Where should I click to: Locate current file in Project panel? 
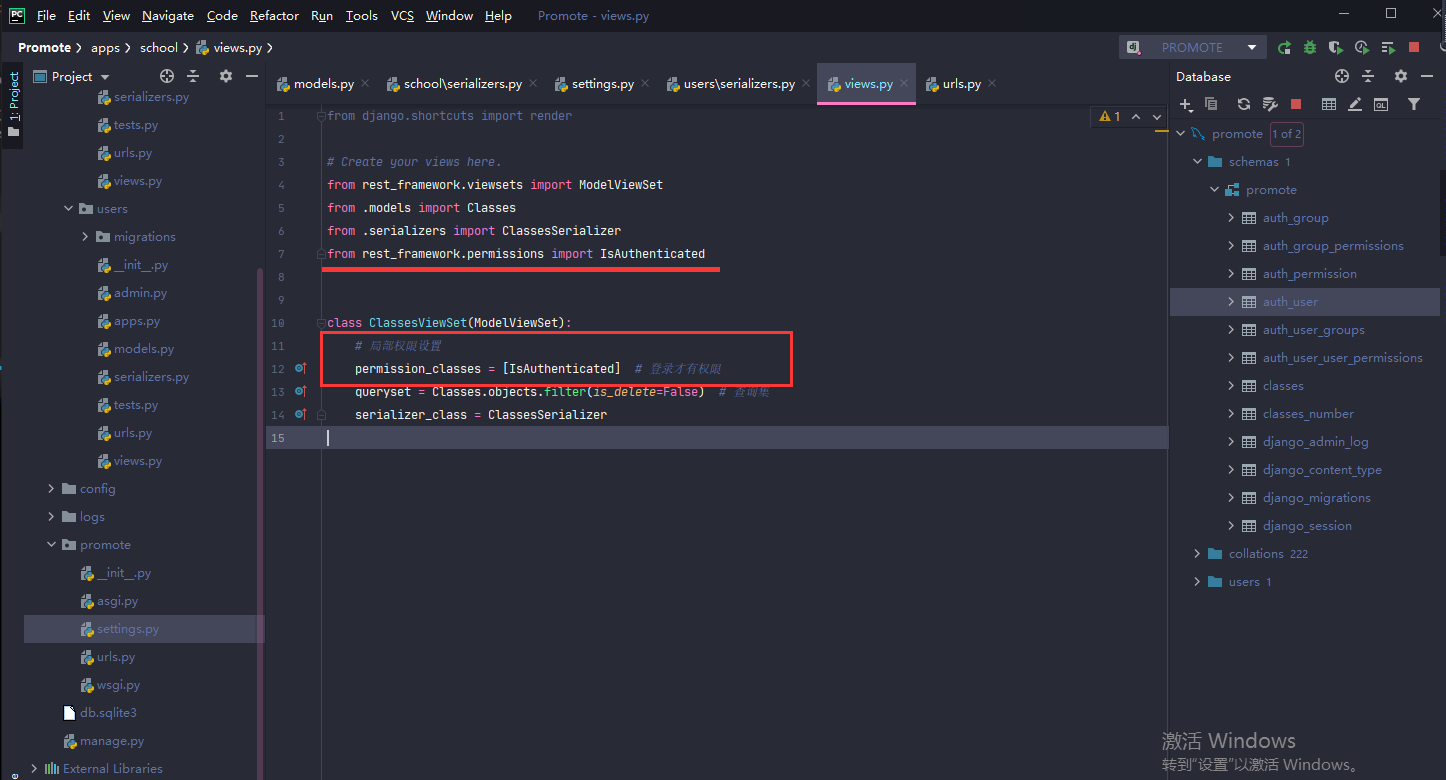(x=167, y=76)
